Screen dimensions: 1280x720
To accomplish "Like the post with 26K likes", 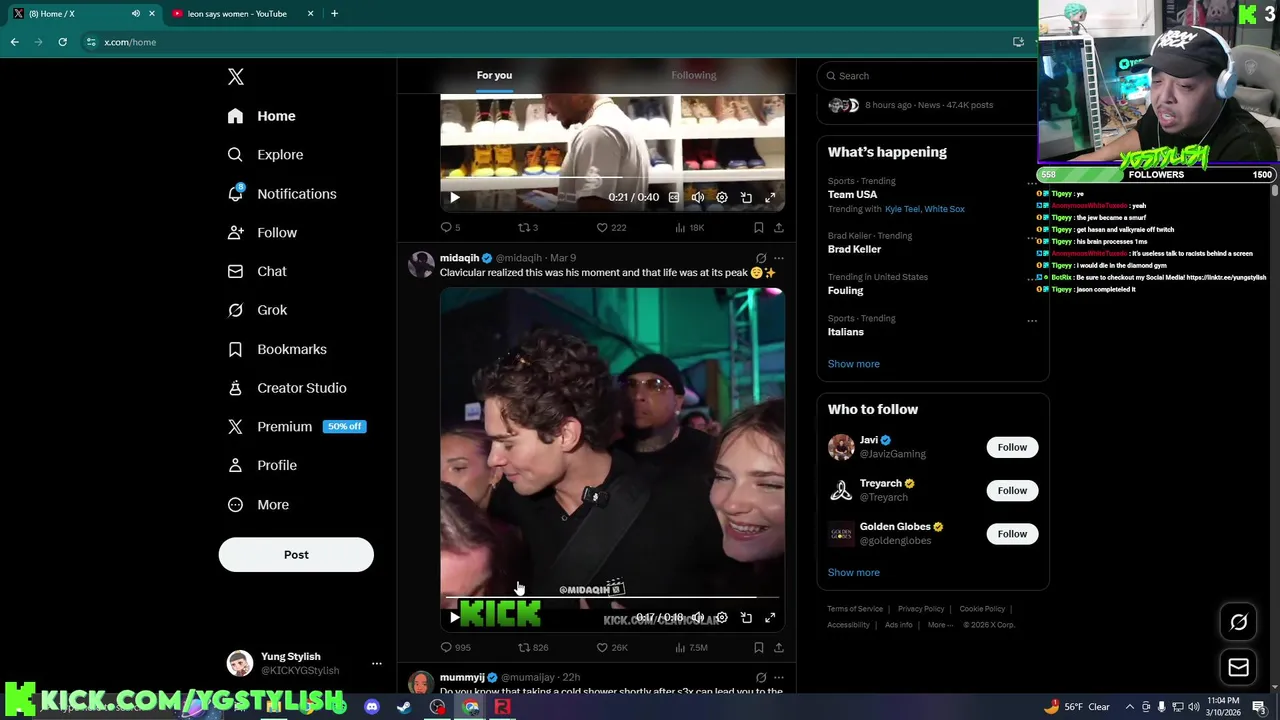I will pyautogui.click(x=612, y=648).
